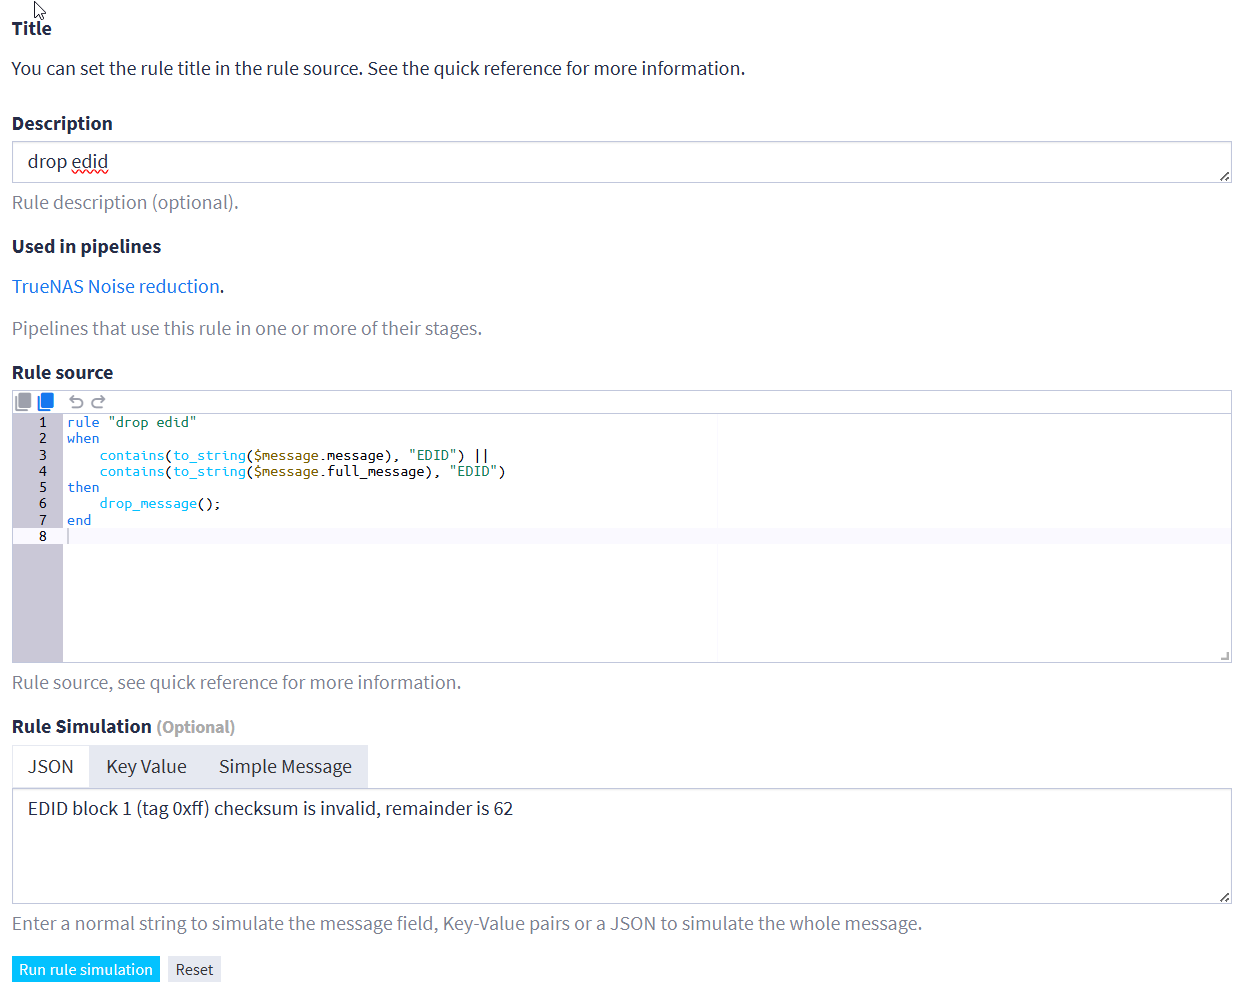The width and height of the screenshot is (1254, 996).
Task: Click into the simulation message text area
Action: click(x=620, y=850)
